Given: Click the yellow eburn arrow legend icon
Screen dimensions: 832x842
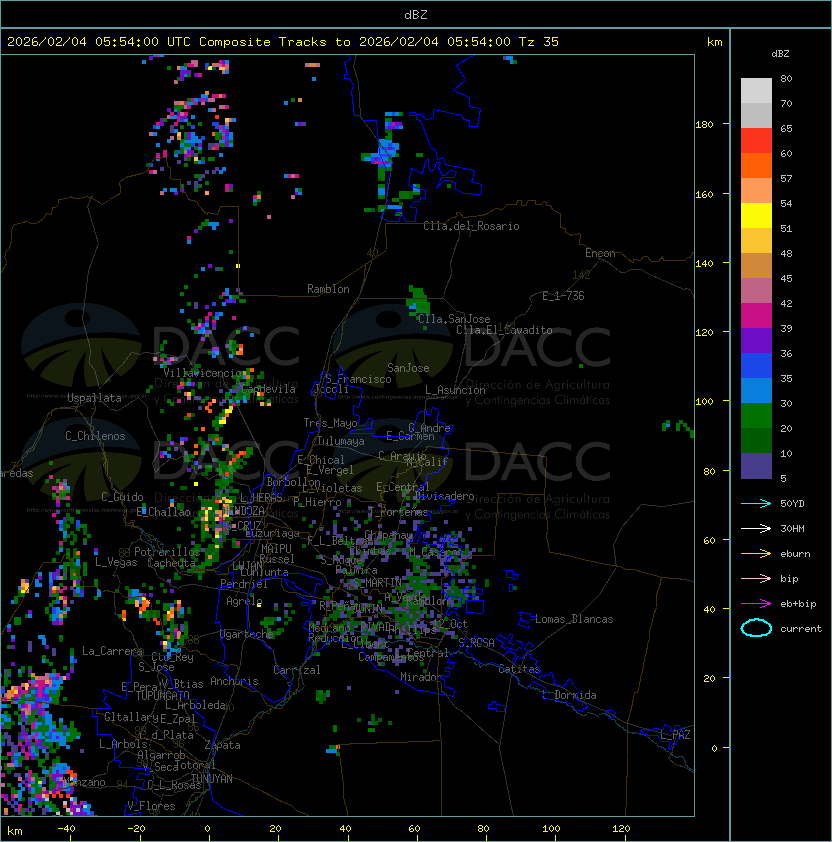Looking at the screenshot, I should click(756, 554).
